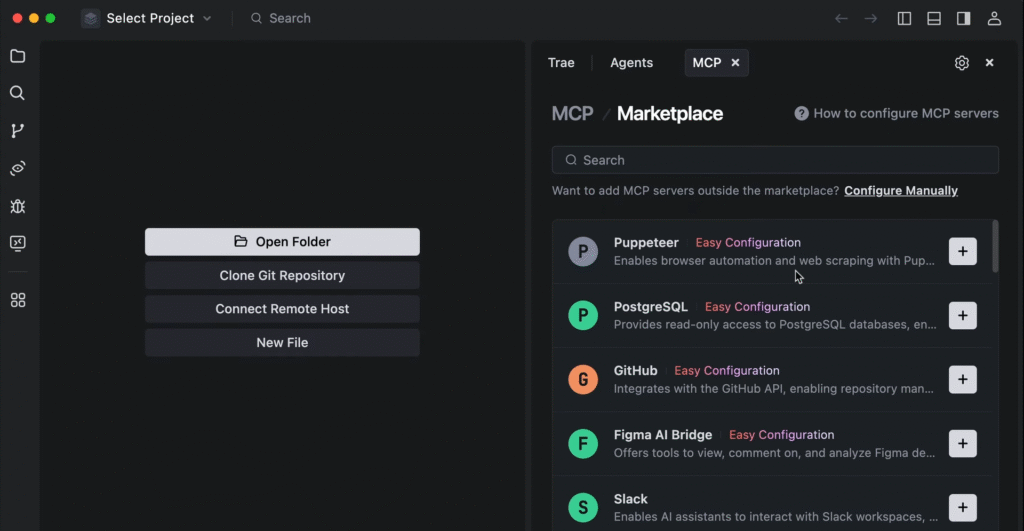Click Clone Git Repository
This screenshot has height=531, width=1024.
[x=282, y=276]
